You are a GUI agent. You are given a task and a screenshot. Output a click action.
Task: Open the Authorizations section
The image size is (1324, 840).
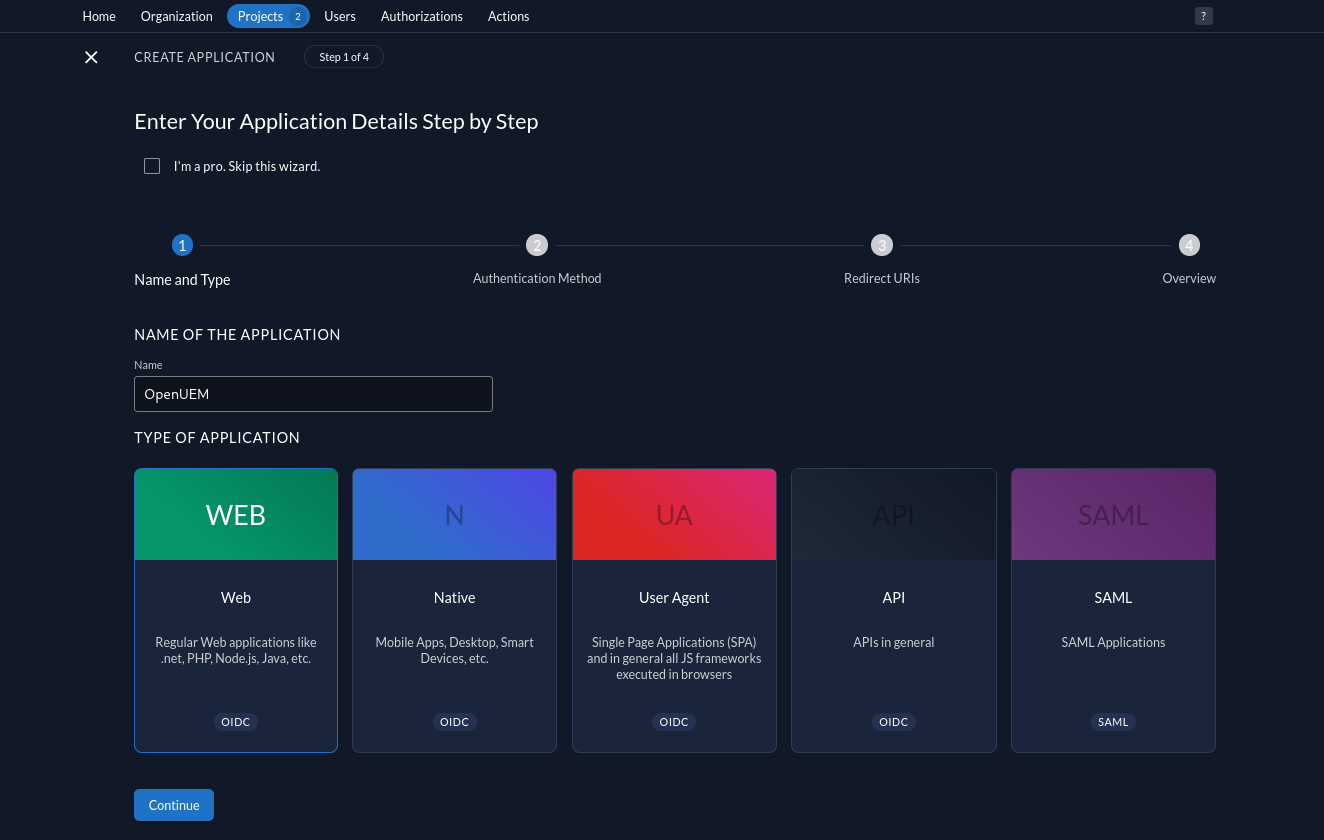(x=421, y=16)
